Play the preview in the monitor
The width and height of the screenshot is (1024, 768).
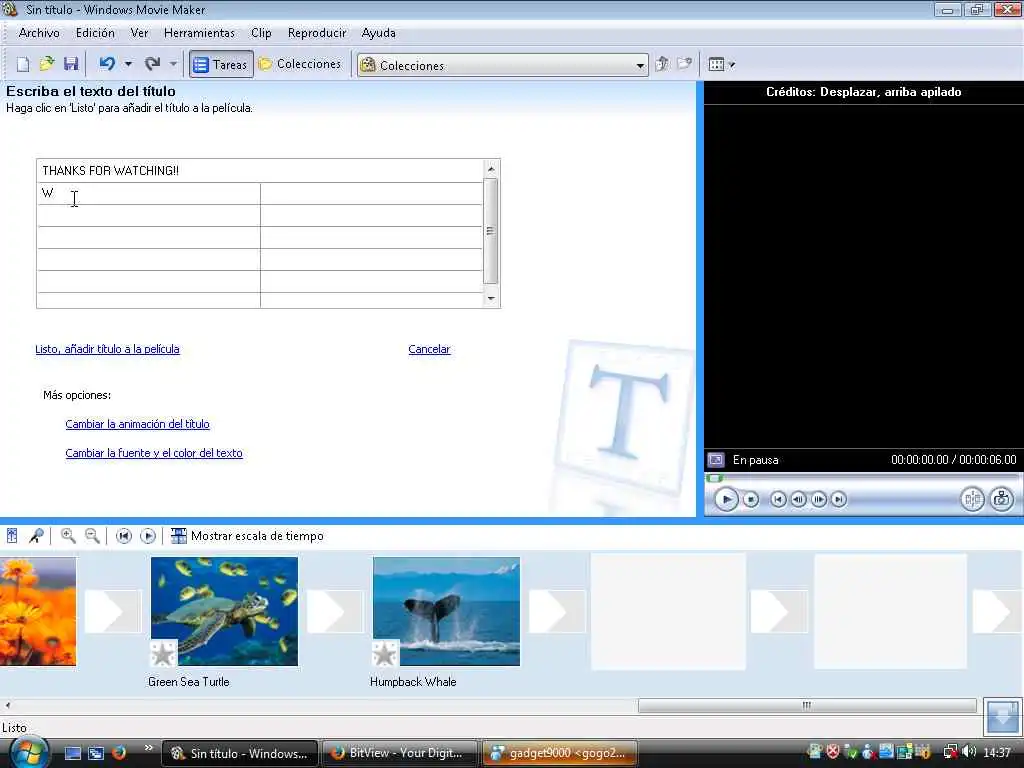click(x=726, y=500)
